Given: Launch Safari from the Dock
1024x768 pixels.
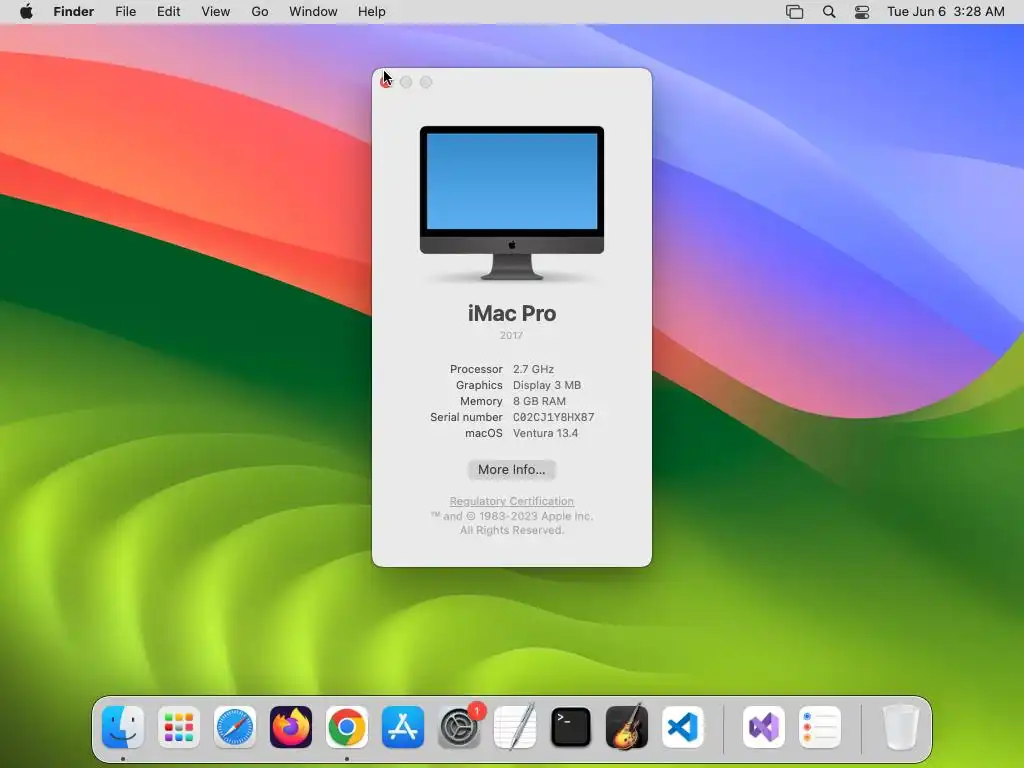Looking at the screenshot, I should coord(234,727).
